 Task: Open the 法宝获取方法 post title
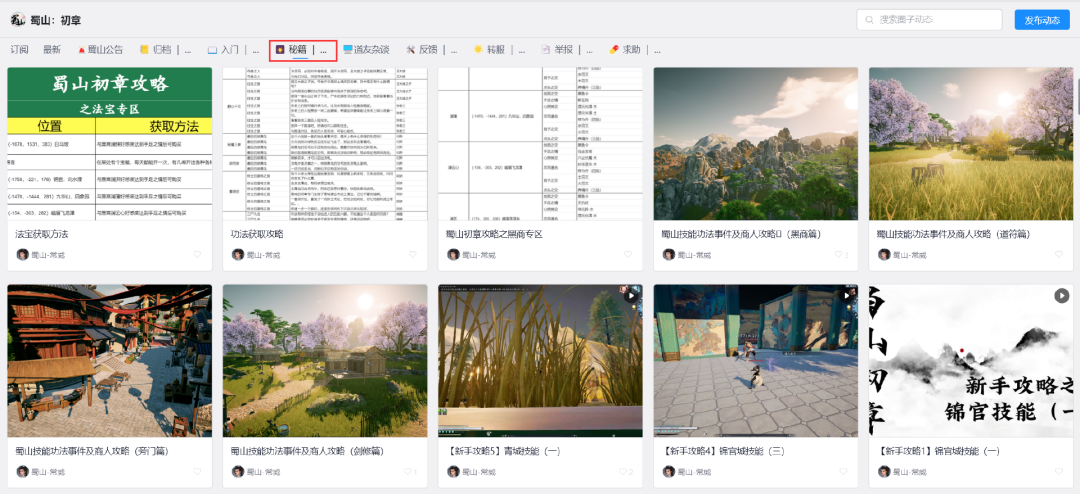pos(41,234)
